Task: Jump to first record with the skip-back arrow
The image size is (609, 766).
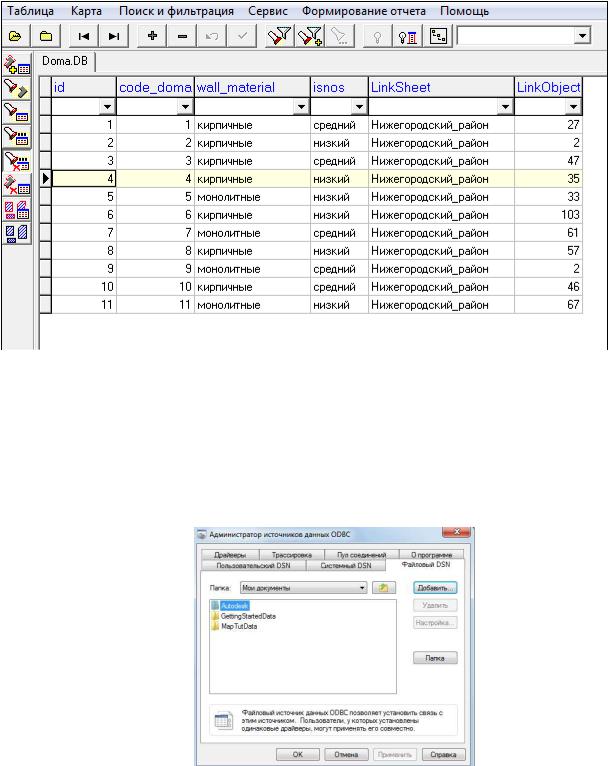Action: pyautogui.click(x=84, y=36)
